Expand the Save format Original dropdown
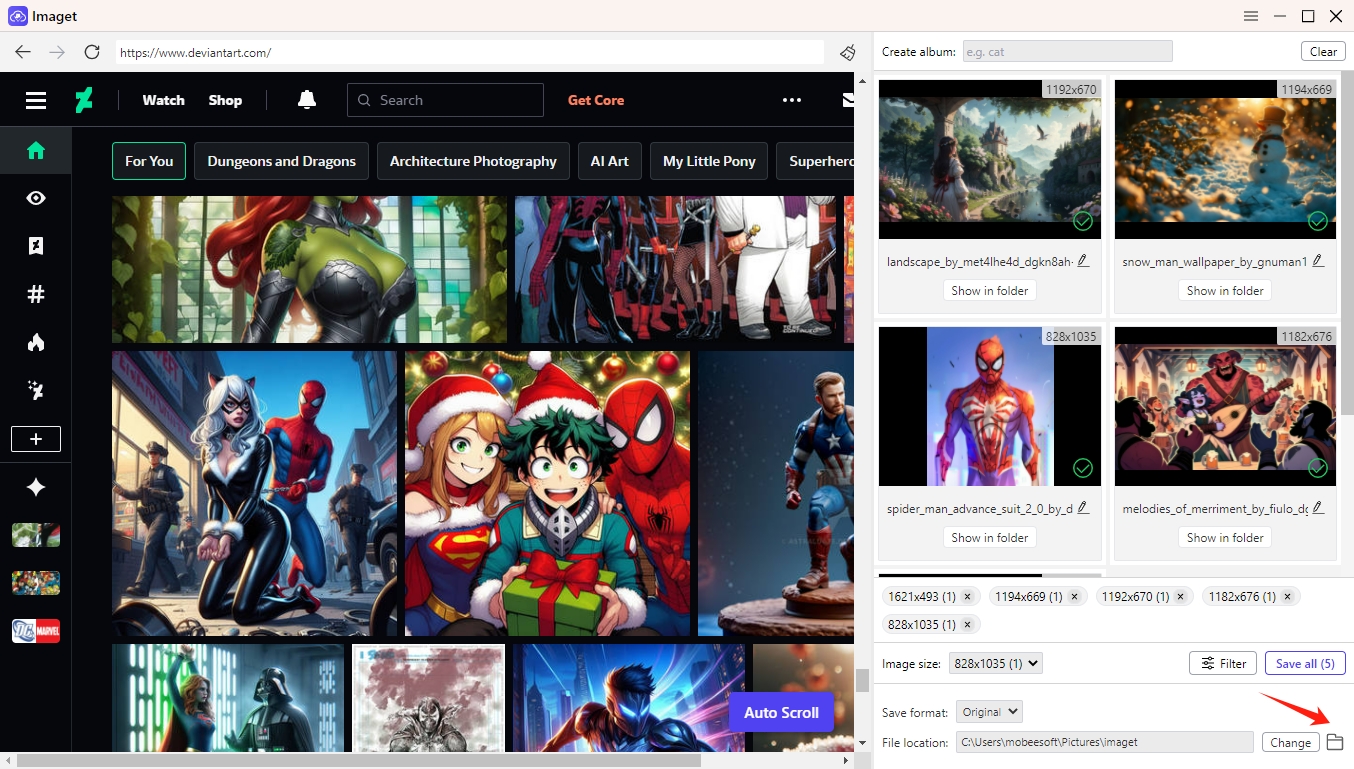 [x=988, y=711]
